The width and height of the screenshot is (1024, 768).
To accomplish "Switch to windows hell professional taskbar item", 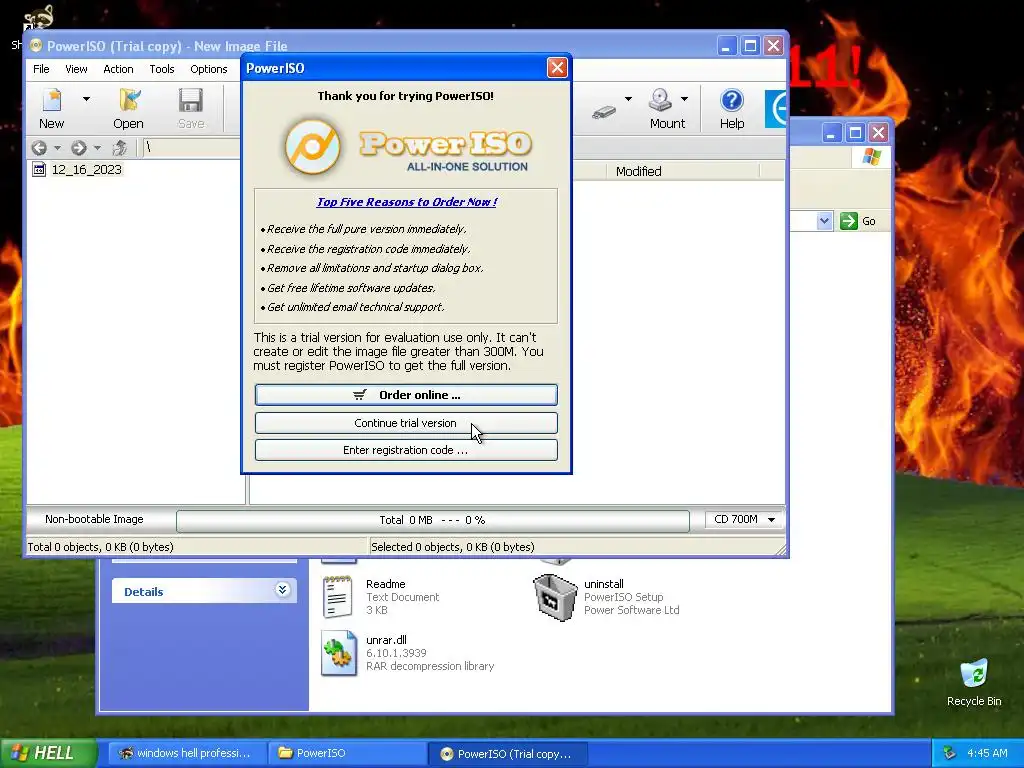I will click(x=185, y=753).
